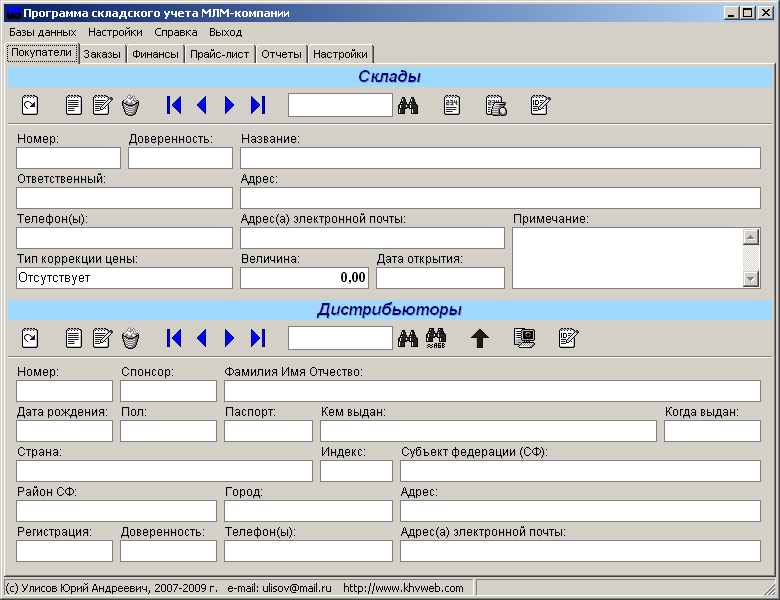This screenshot has width=780, height=600.
Task: Click edit record icon in Склады toolbar
Action: (102, 105)
